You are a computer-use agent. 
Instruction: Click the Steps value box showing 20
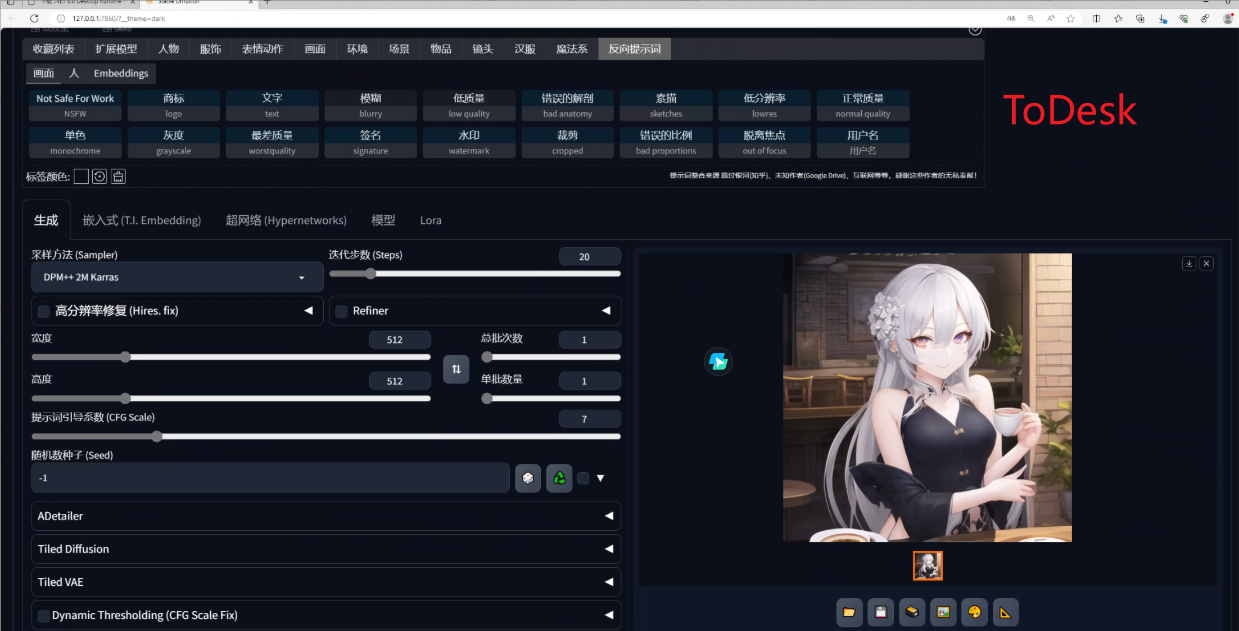click(590, 257)
